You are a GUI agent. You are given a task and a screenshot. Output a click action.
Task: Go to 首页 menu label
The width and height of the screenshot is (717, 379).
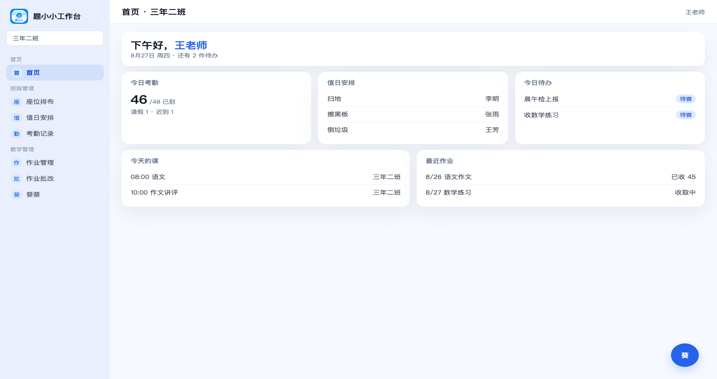tap(33, 73)
